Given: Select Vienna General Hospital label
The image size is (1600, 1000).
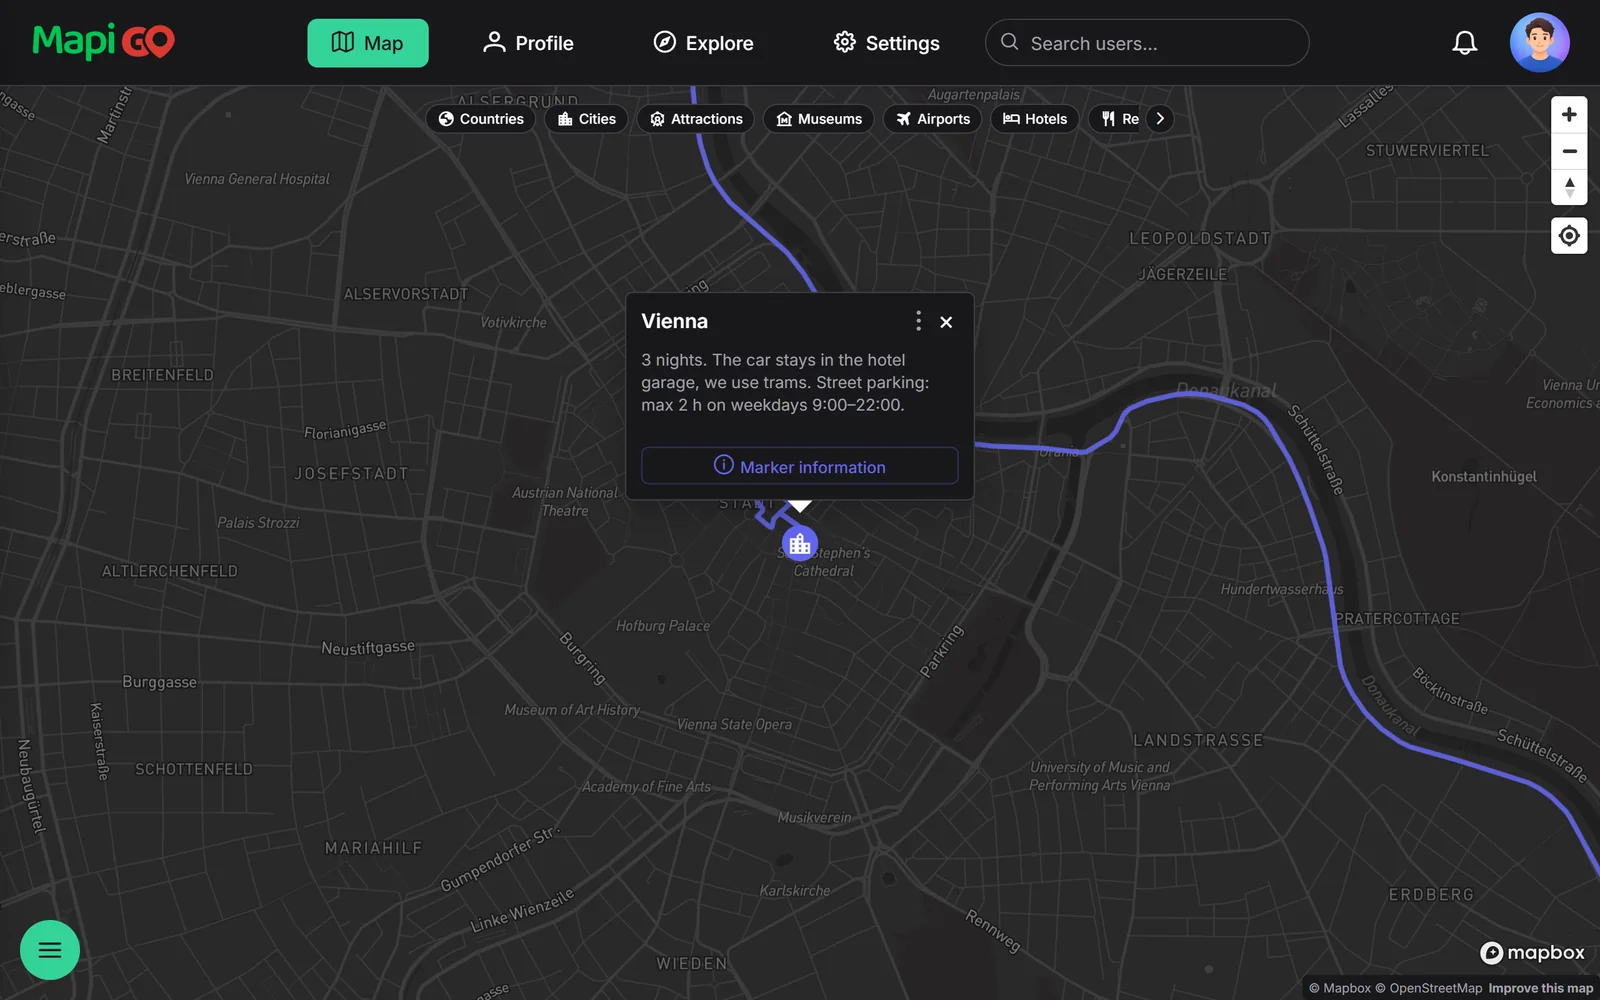Looking at the screenshot, I should pyautogui.click(x=257, y=179).
